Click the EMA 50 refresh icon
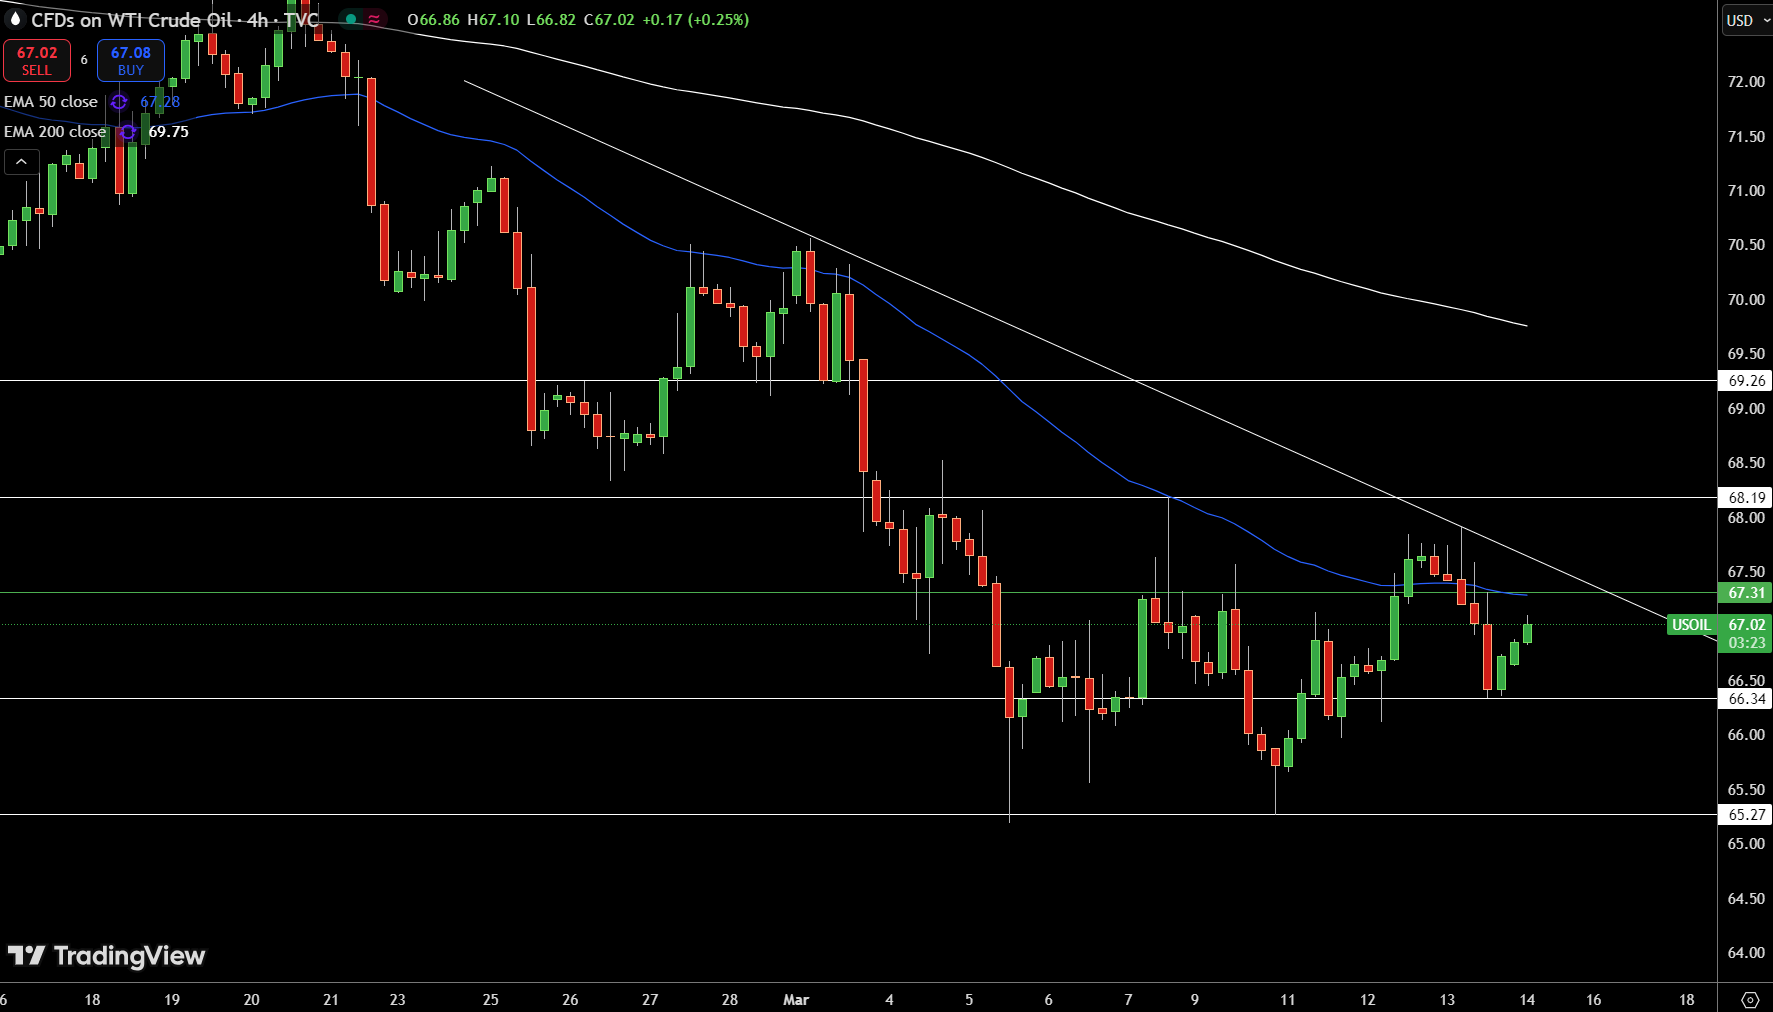1773x1012 pixels. point(119,102)
